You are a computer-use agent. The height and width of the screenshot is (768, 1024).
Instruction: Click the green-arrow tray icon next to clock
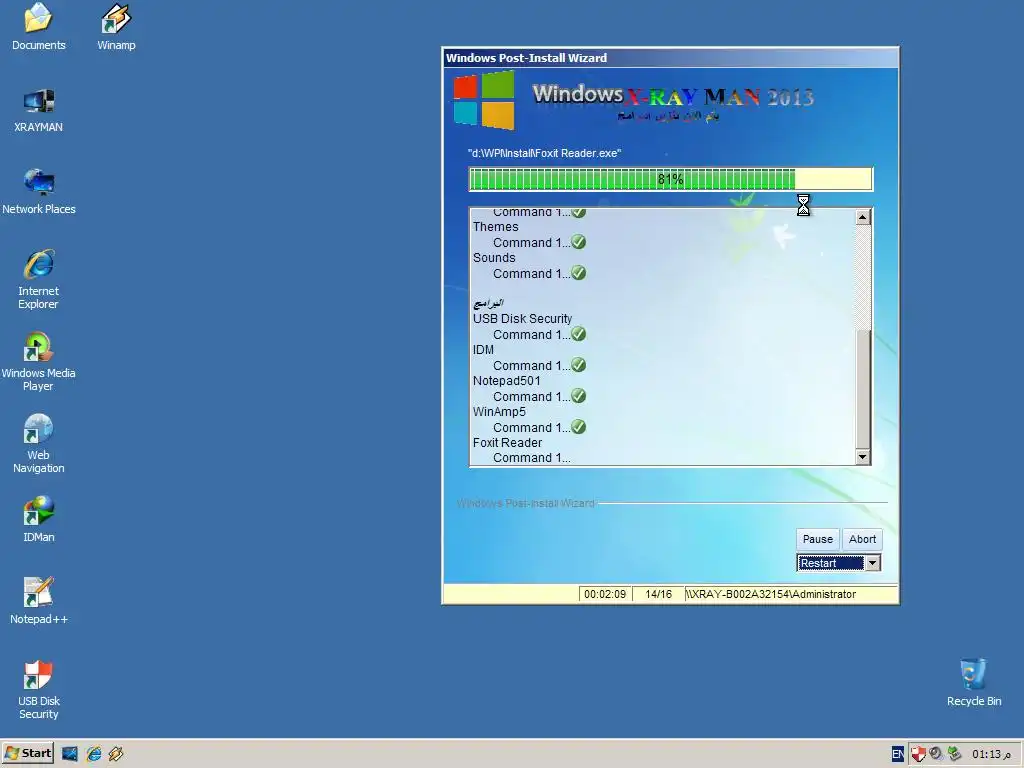[954, 753]
